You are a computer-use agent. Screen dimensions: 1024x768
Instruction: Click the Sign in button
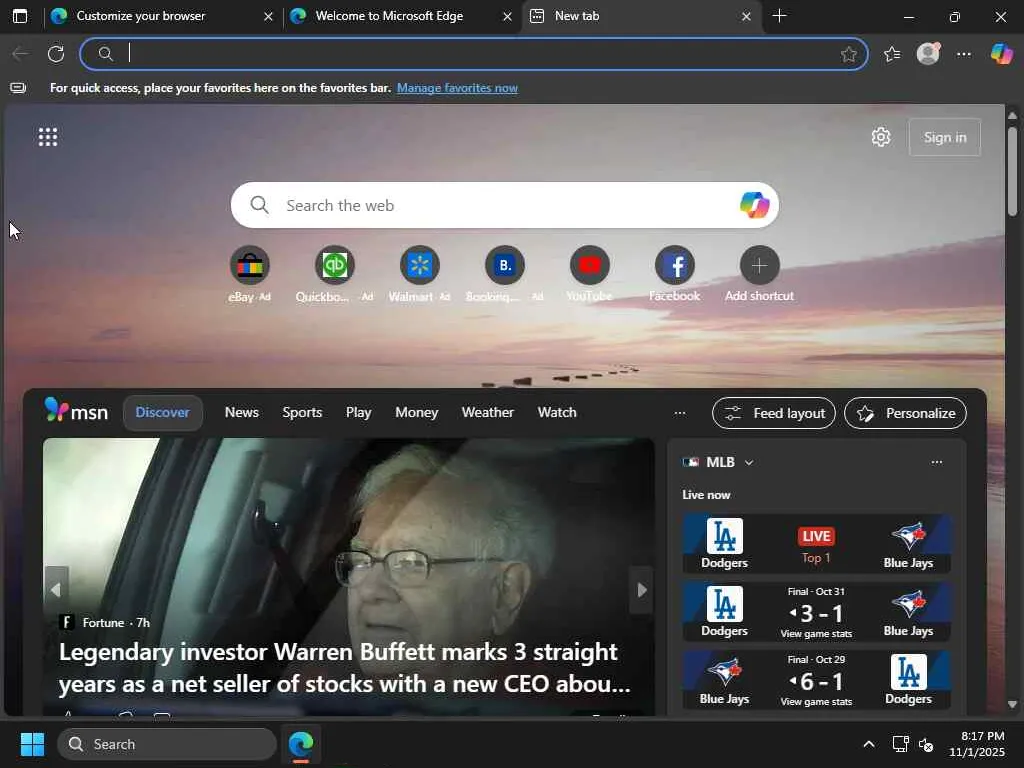[x=944, y=137]
